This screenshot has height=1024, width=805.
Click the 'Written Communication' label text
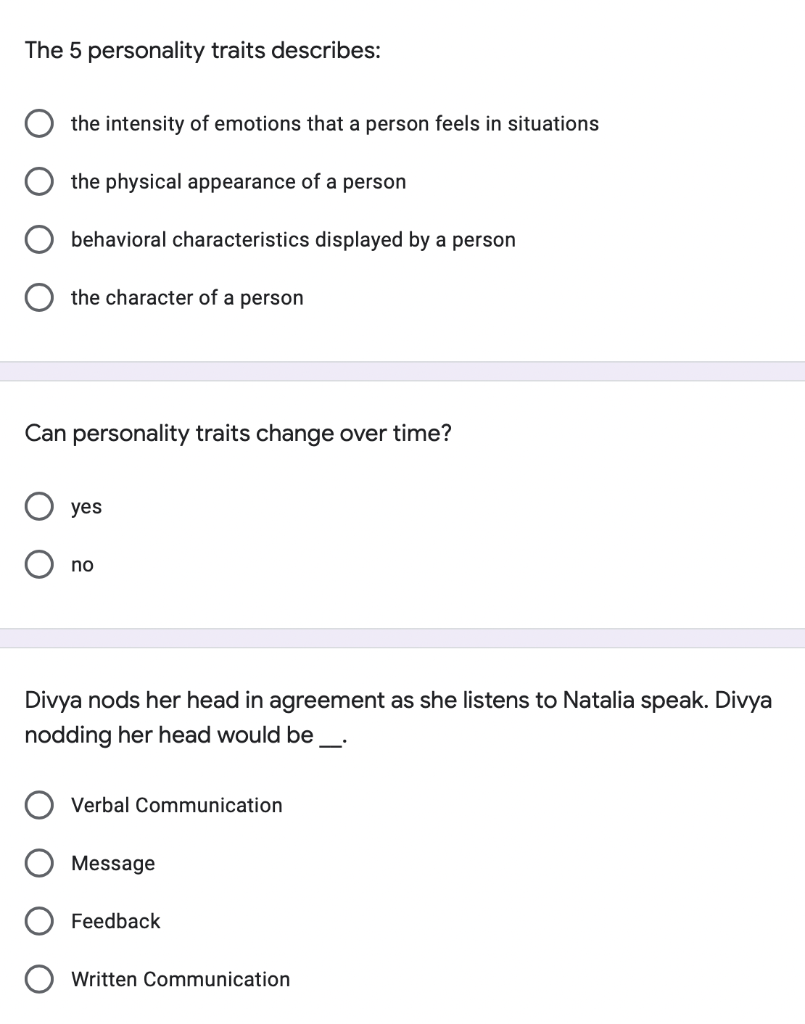[x=180, y=979]
